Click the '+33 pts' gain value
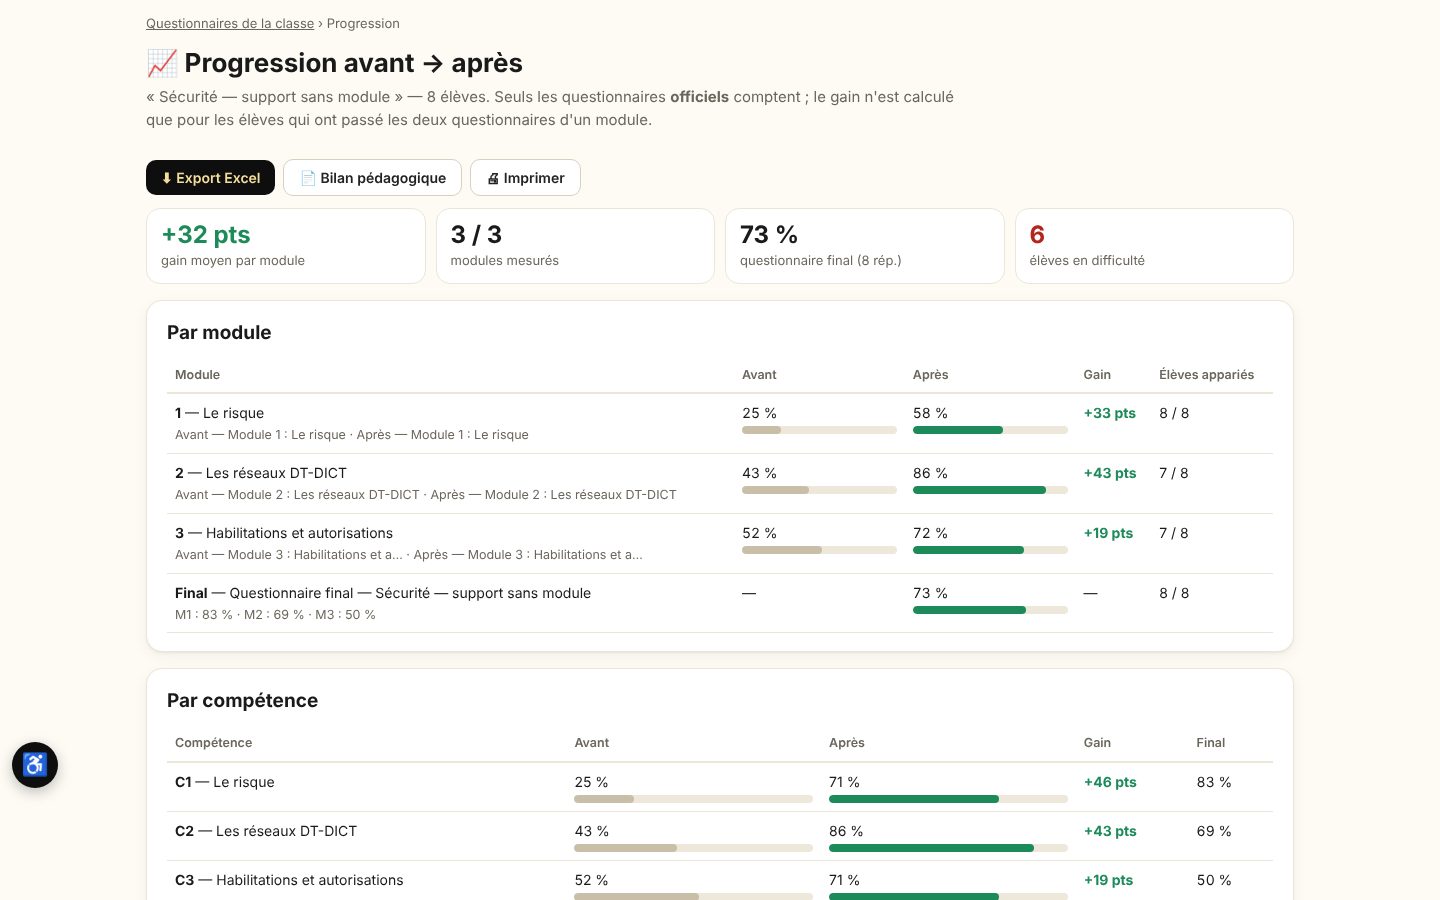 pyautogui.click(x=1110, y=413)
